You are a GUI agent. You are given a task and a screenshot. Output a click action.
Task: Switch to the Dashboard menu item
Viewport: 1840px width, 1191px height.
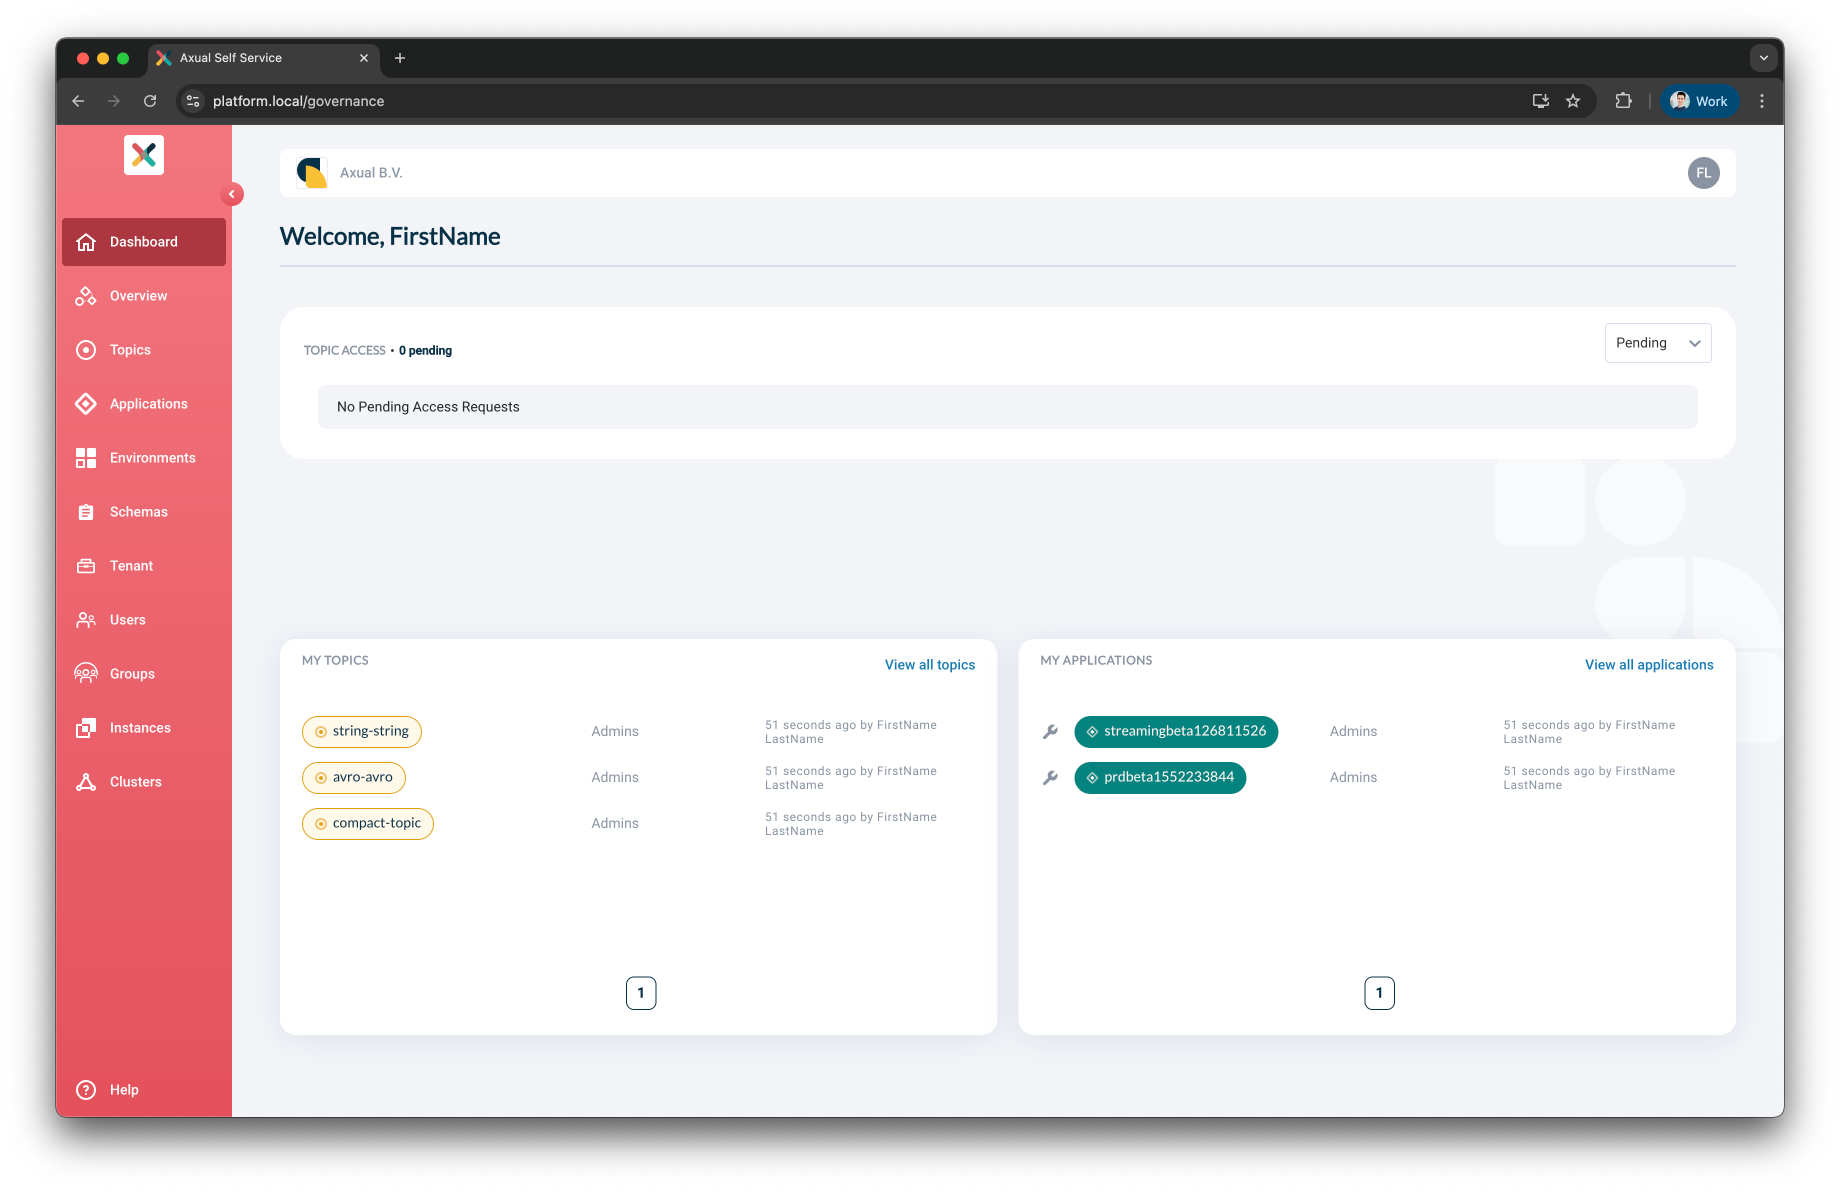pos(143,241)
